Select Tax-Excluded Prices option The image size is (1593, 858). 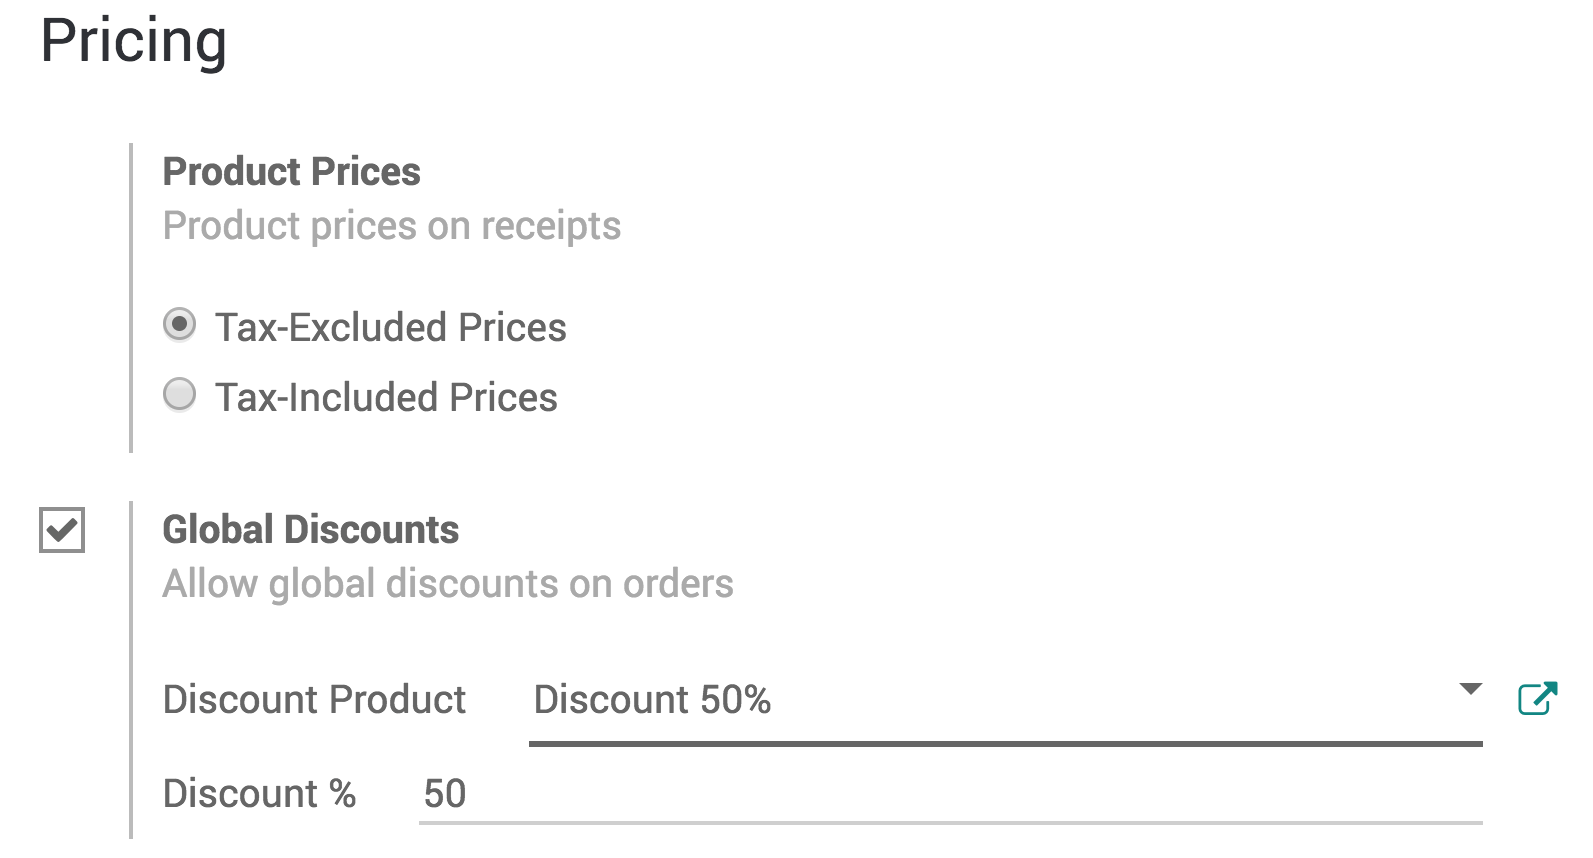click(x=179, y=324)
